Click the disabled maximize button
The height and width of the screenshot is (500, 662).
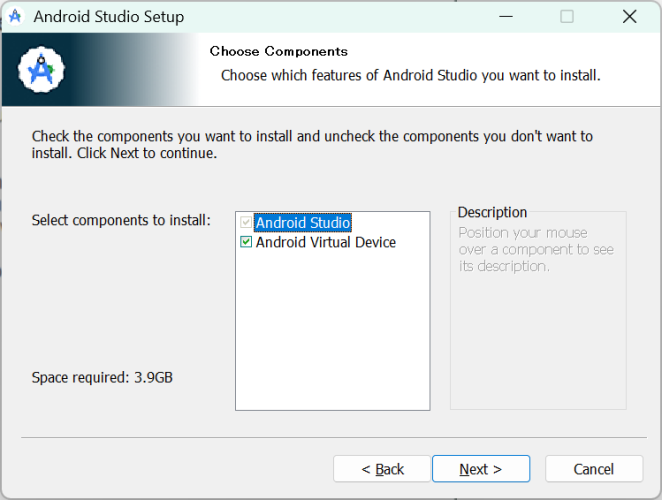(567, 17)
